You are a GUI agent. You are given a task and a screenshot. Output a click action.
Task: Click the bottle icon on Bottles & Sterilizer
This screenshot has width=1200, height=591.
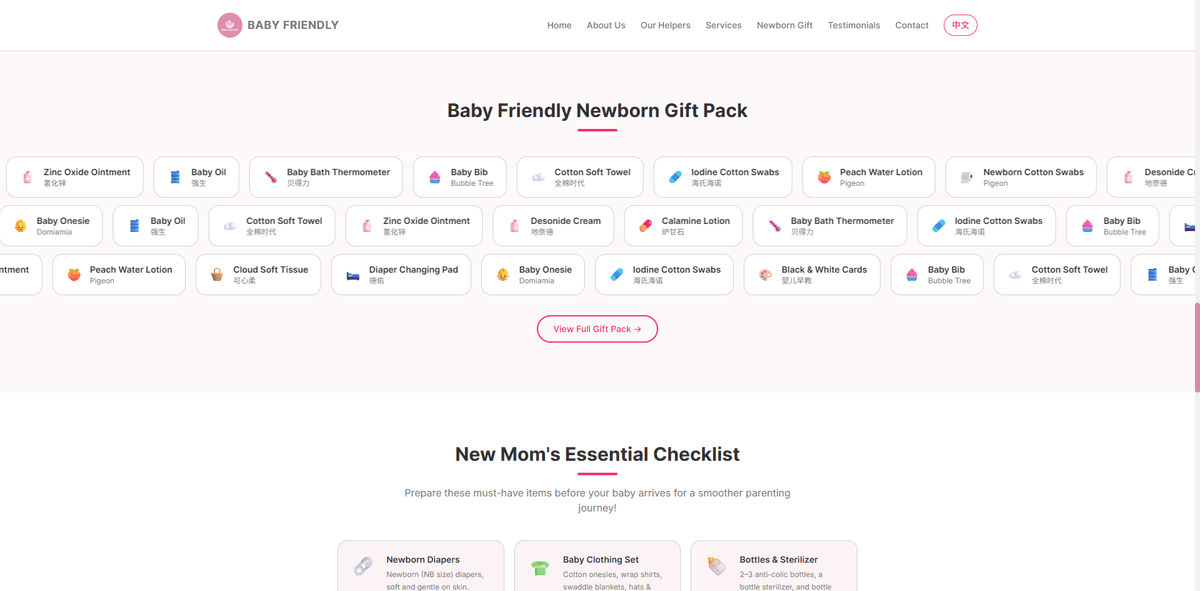[x=716, y=566]
